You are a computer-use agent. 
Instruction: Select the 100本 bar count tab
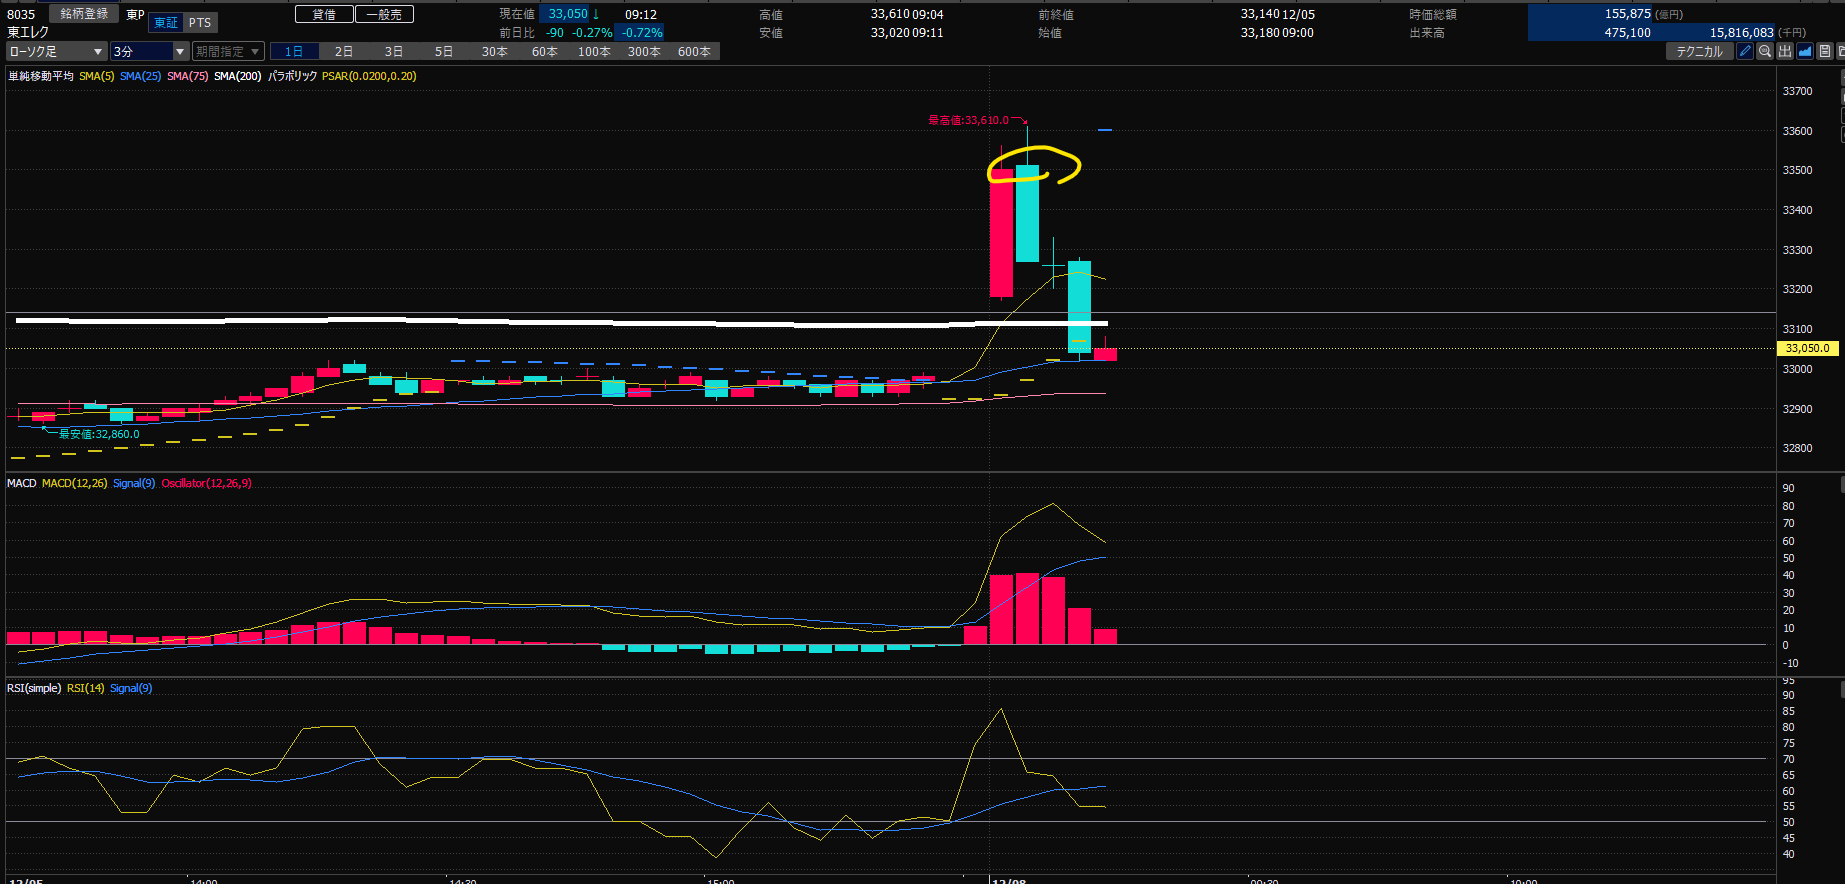click(x=594, y=51)
